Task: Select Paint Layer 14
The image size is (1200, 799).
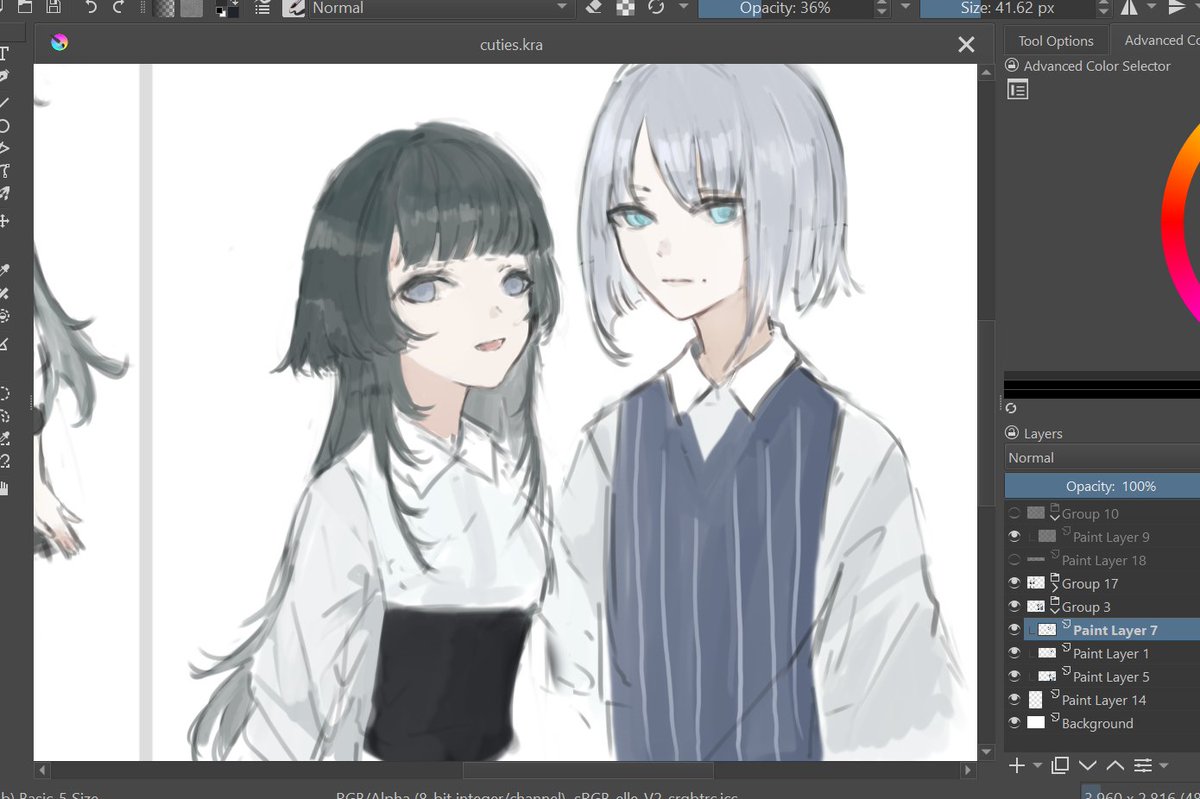Action: (x=1104, y=700)
